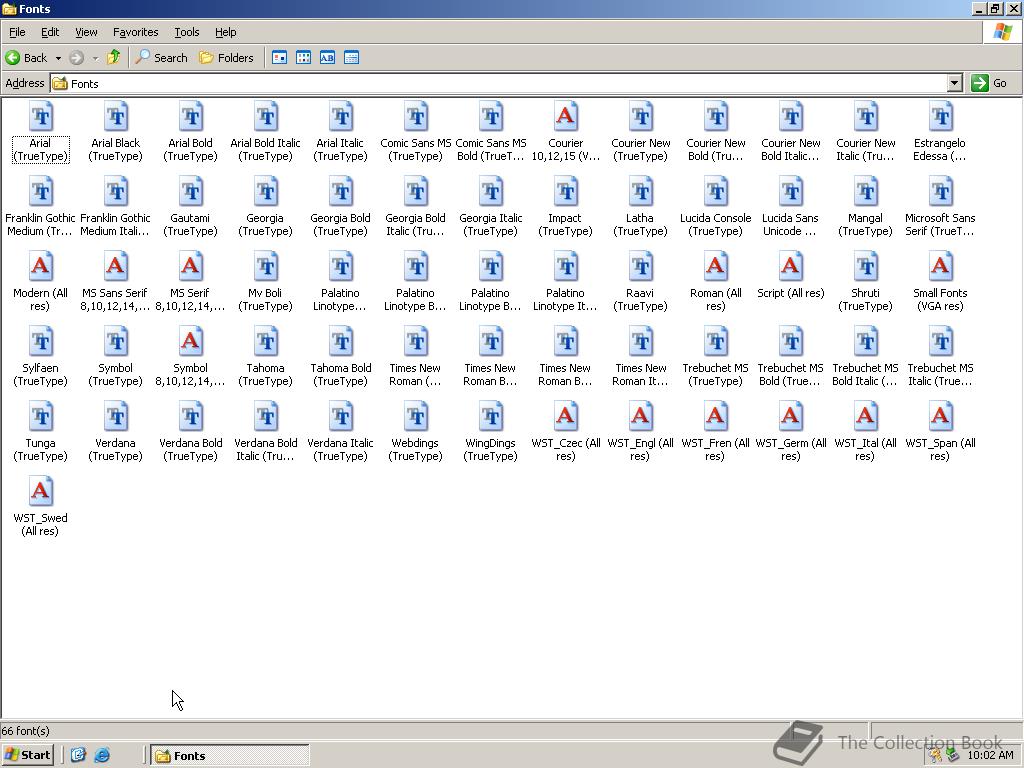1024x768 pixels.
Task: Select Trebuchet MS (TrueType) font icon
Action: pos(716,342)
